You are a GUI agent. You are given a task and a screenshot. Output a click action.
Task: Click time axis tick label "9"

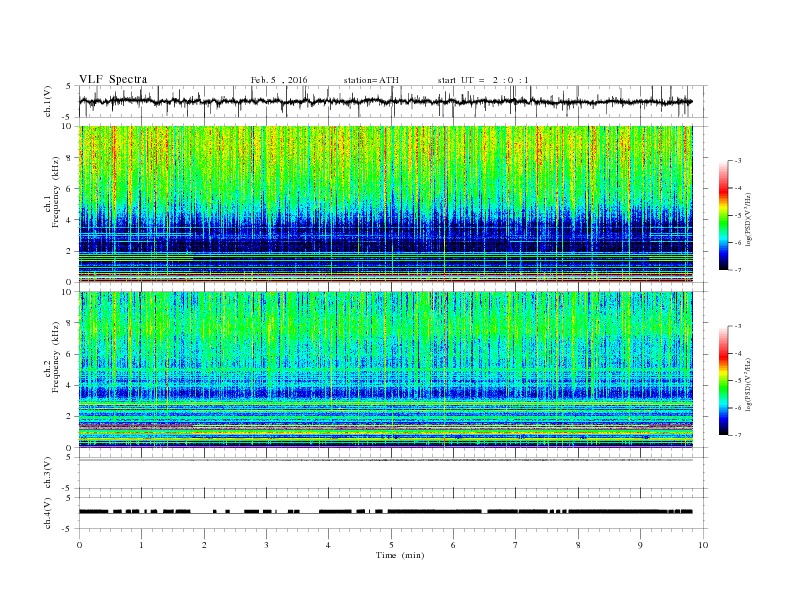[x=640, y=545]
